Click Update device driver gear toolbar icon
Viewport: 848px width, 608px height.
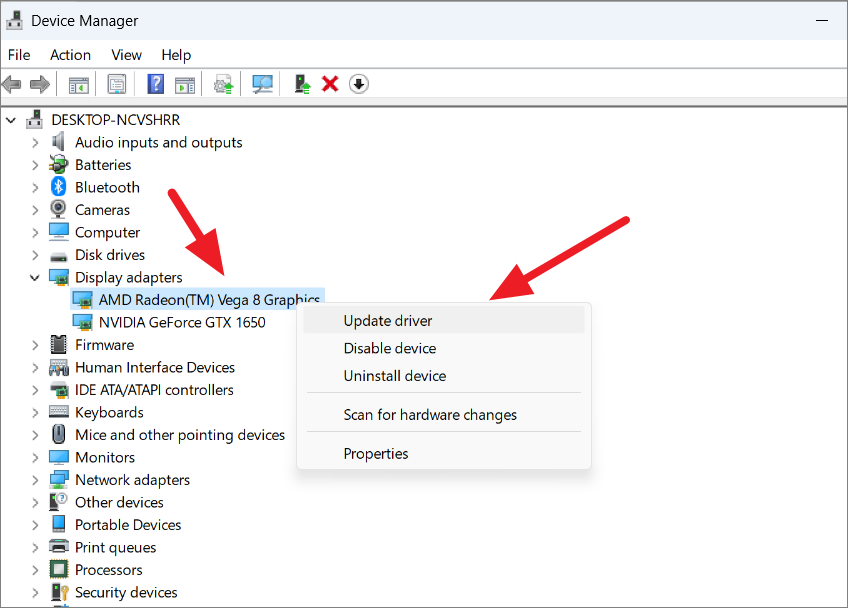(223, 84)
